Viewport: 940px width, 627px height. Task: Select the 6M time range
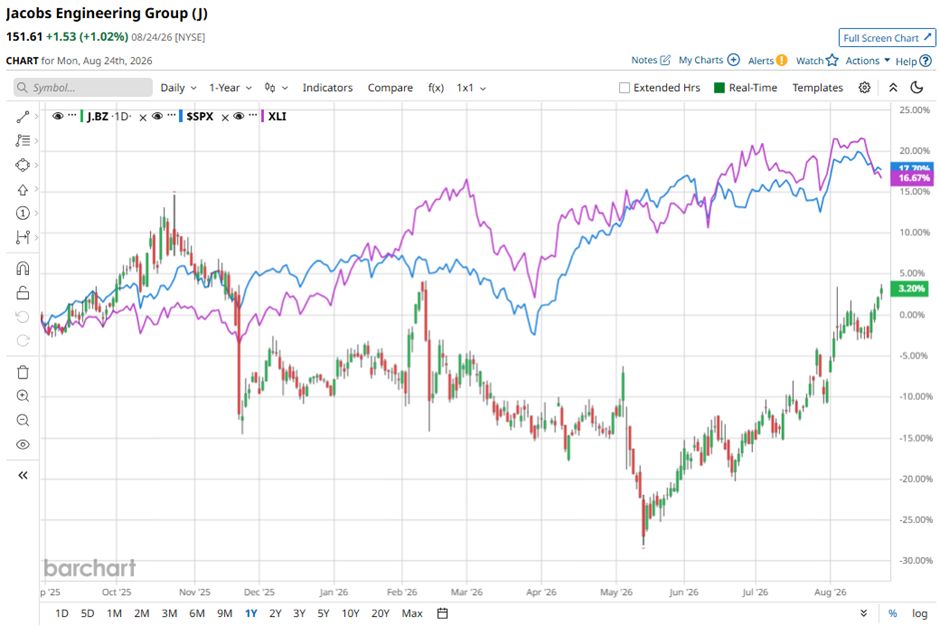pos(197,613)
